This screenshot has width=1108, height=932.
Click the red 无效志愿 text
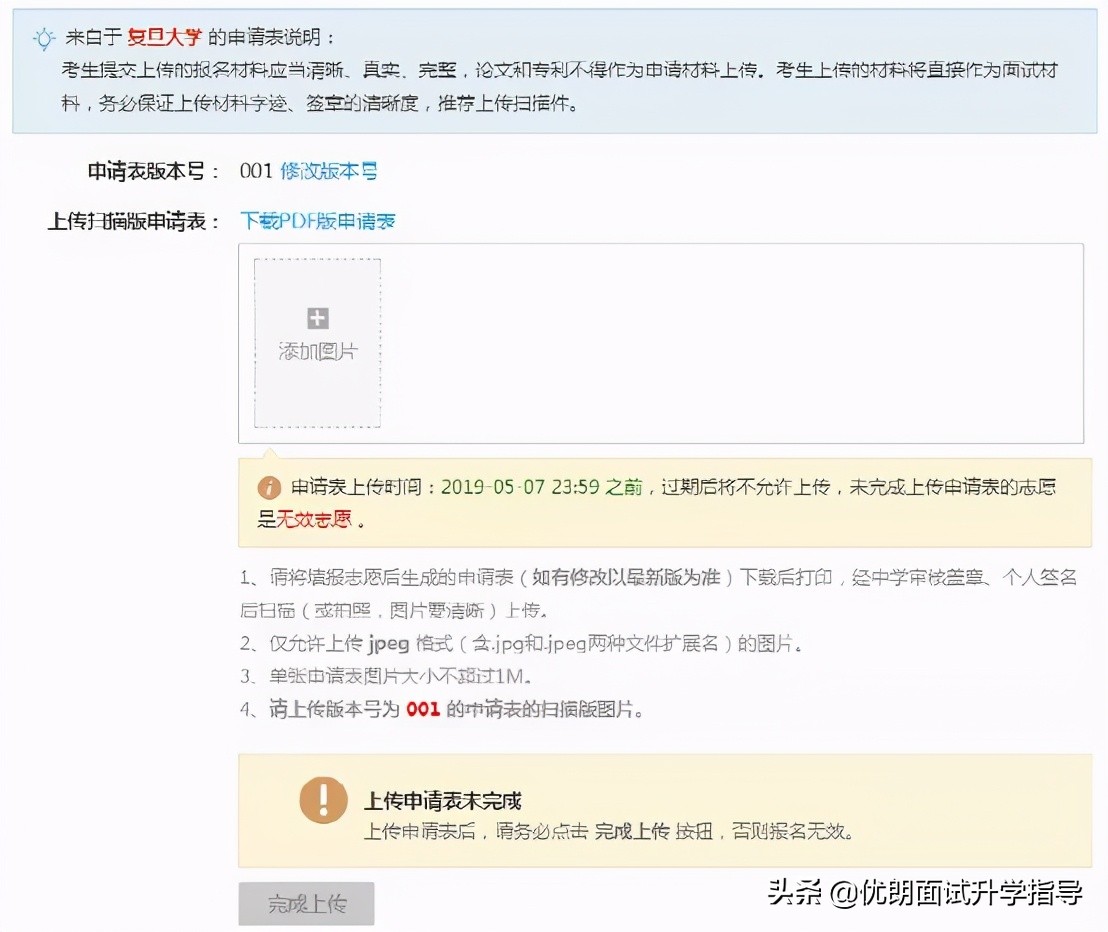click(x=314, y=520)
